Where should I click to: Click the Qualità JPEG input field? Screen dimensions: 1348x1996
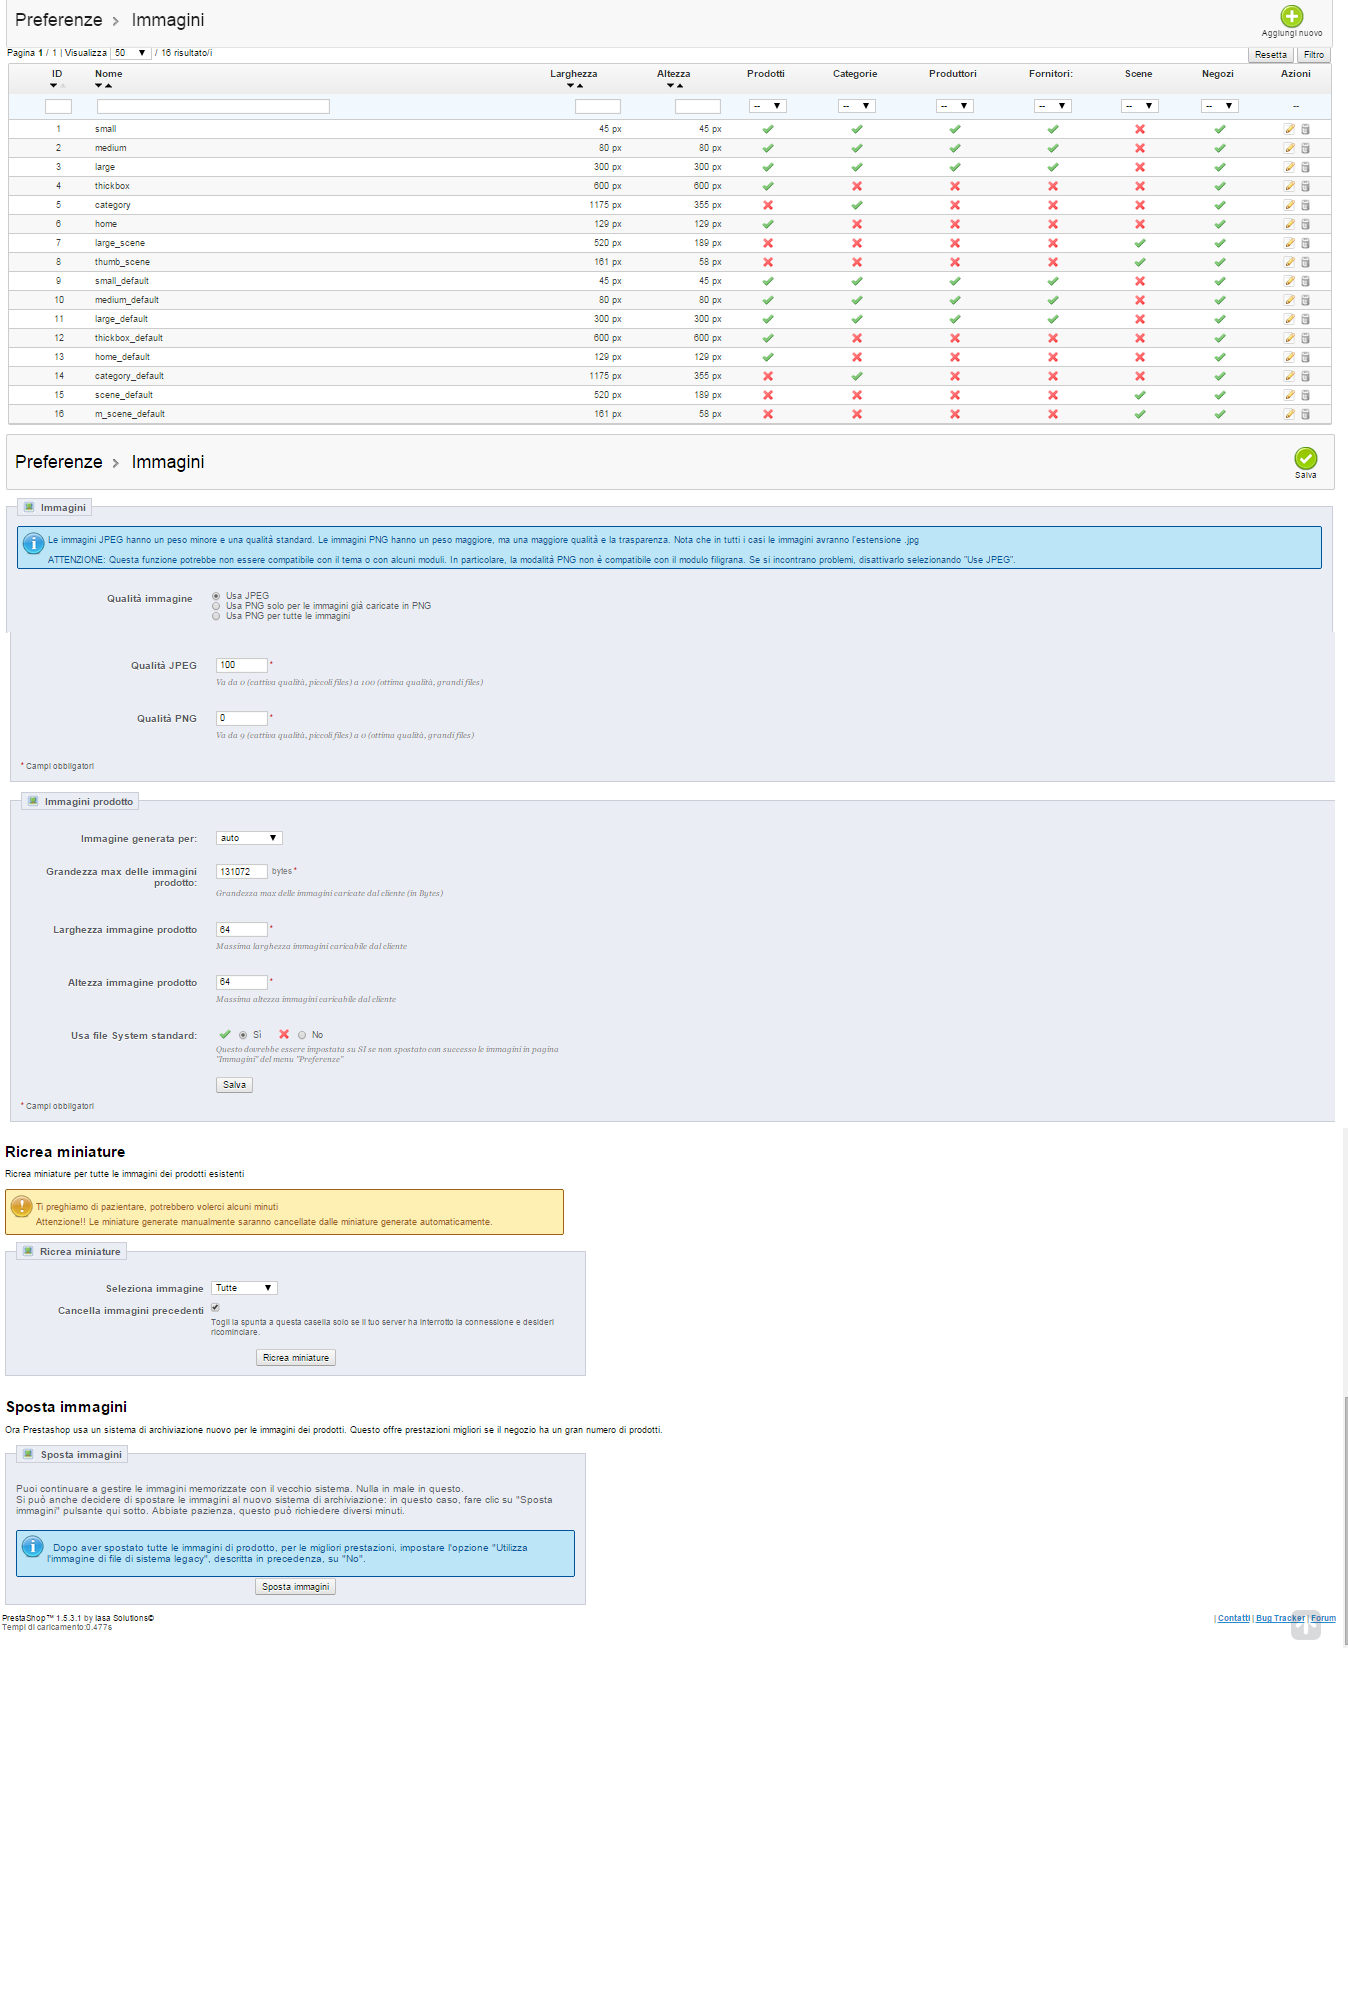tap(242, 665)
